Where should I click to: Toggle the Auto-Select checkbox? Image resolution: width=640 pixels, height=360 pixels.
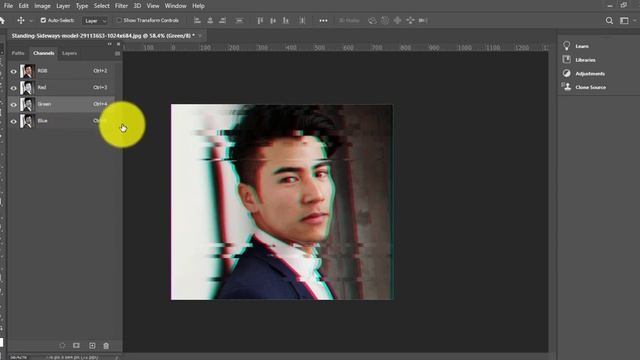[43, 20]
